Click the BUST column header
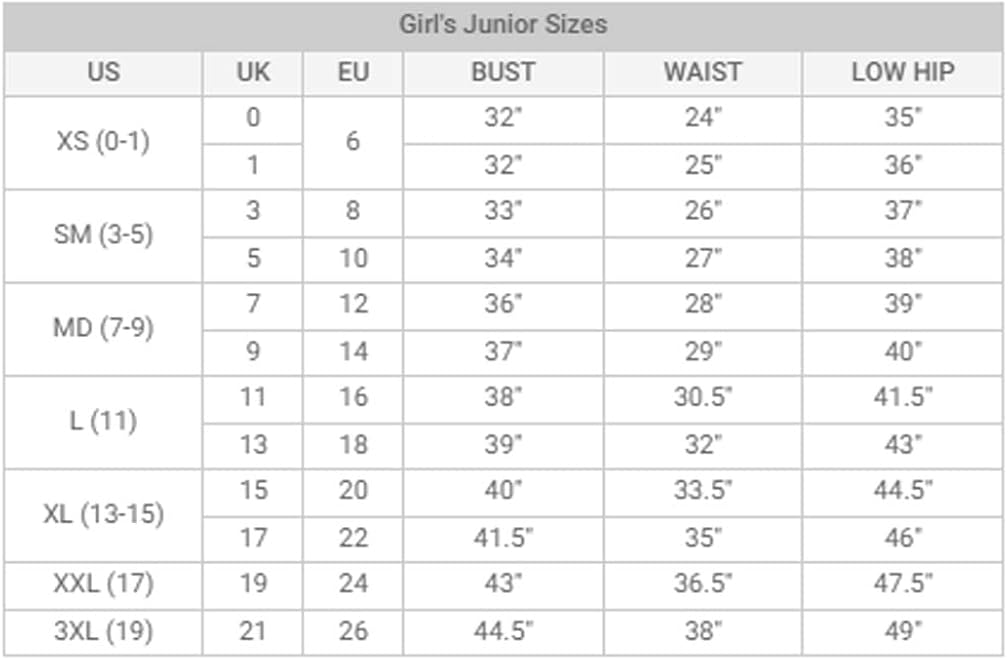Screen dimensions: 1008x660 point(503,72)
